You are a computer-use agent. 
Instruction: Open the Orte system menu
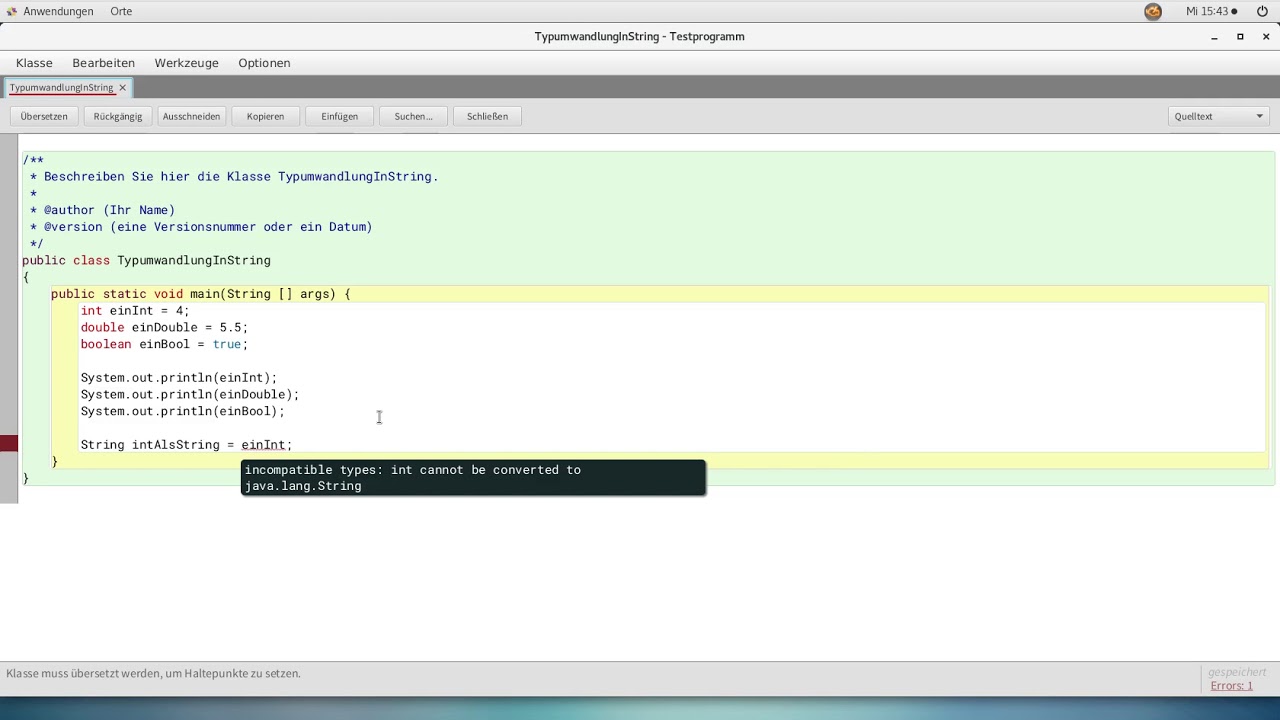121,11
